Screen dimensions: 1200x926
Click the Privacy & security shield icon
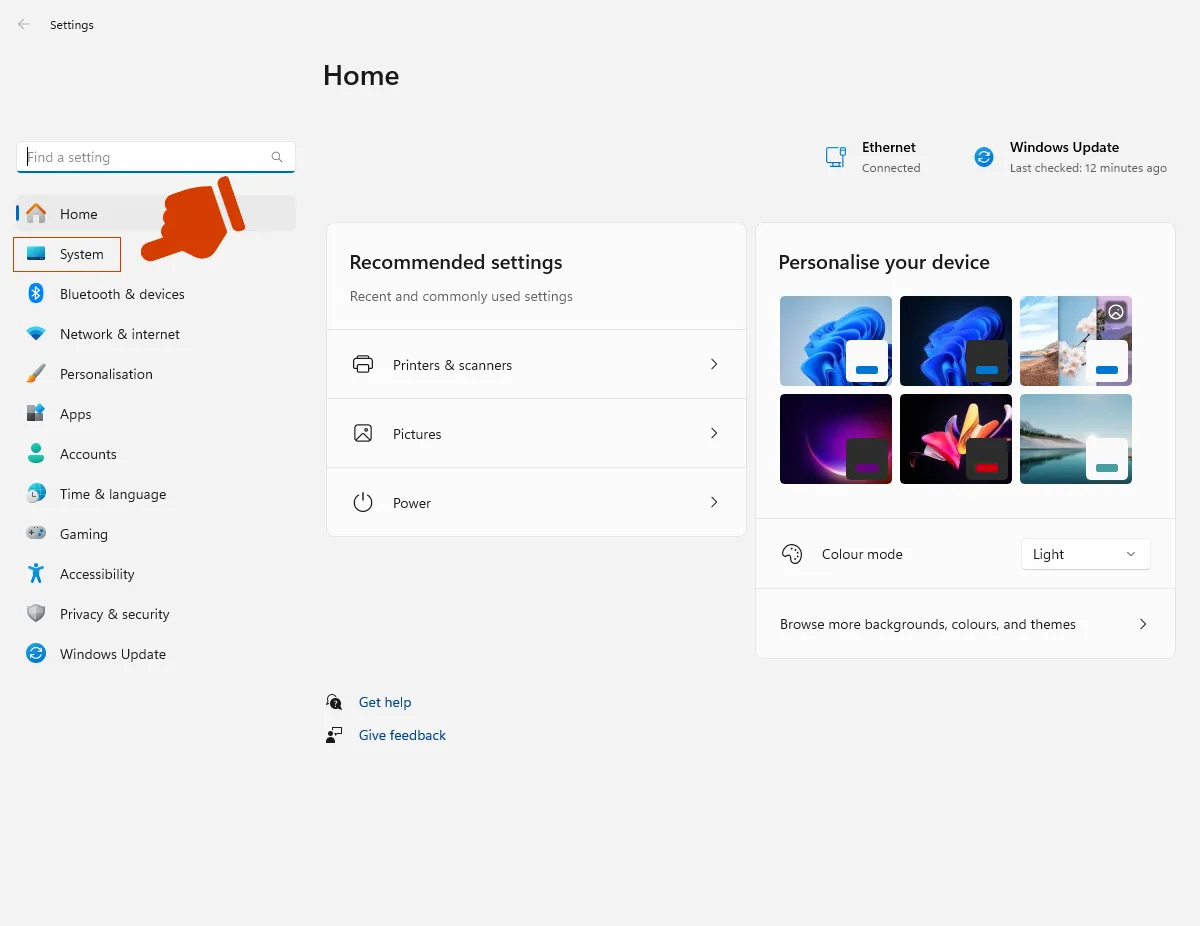pos(36,613)
